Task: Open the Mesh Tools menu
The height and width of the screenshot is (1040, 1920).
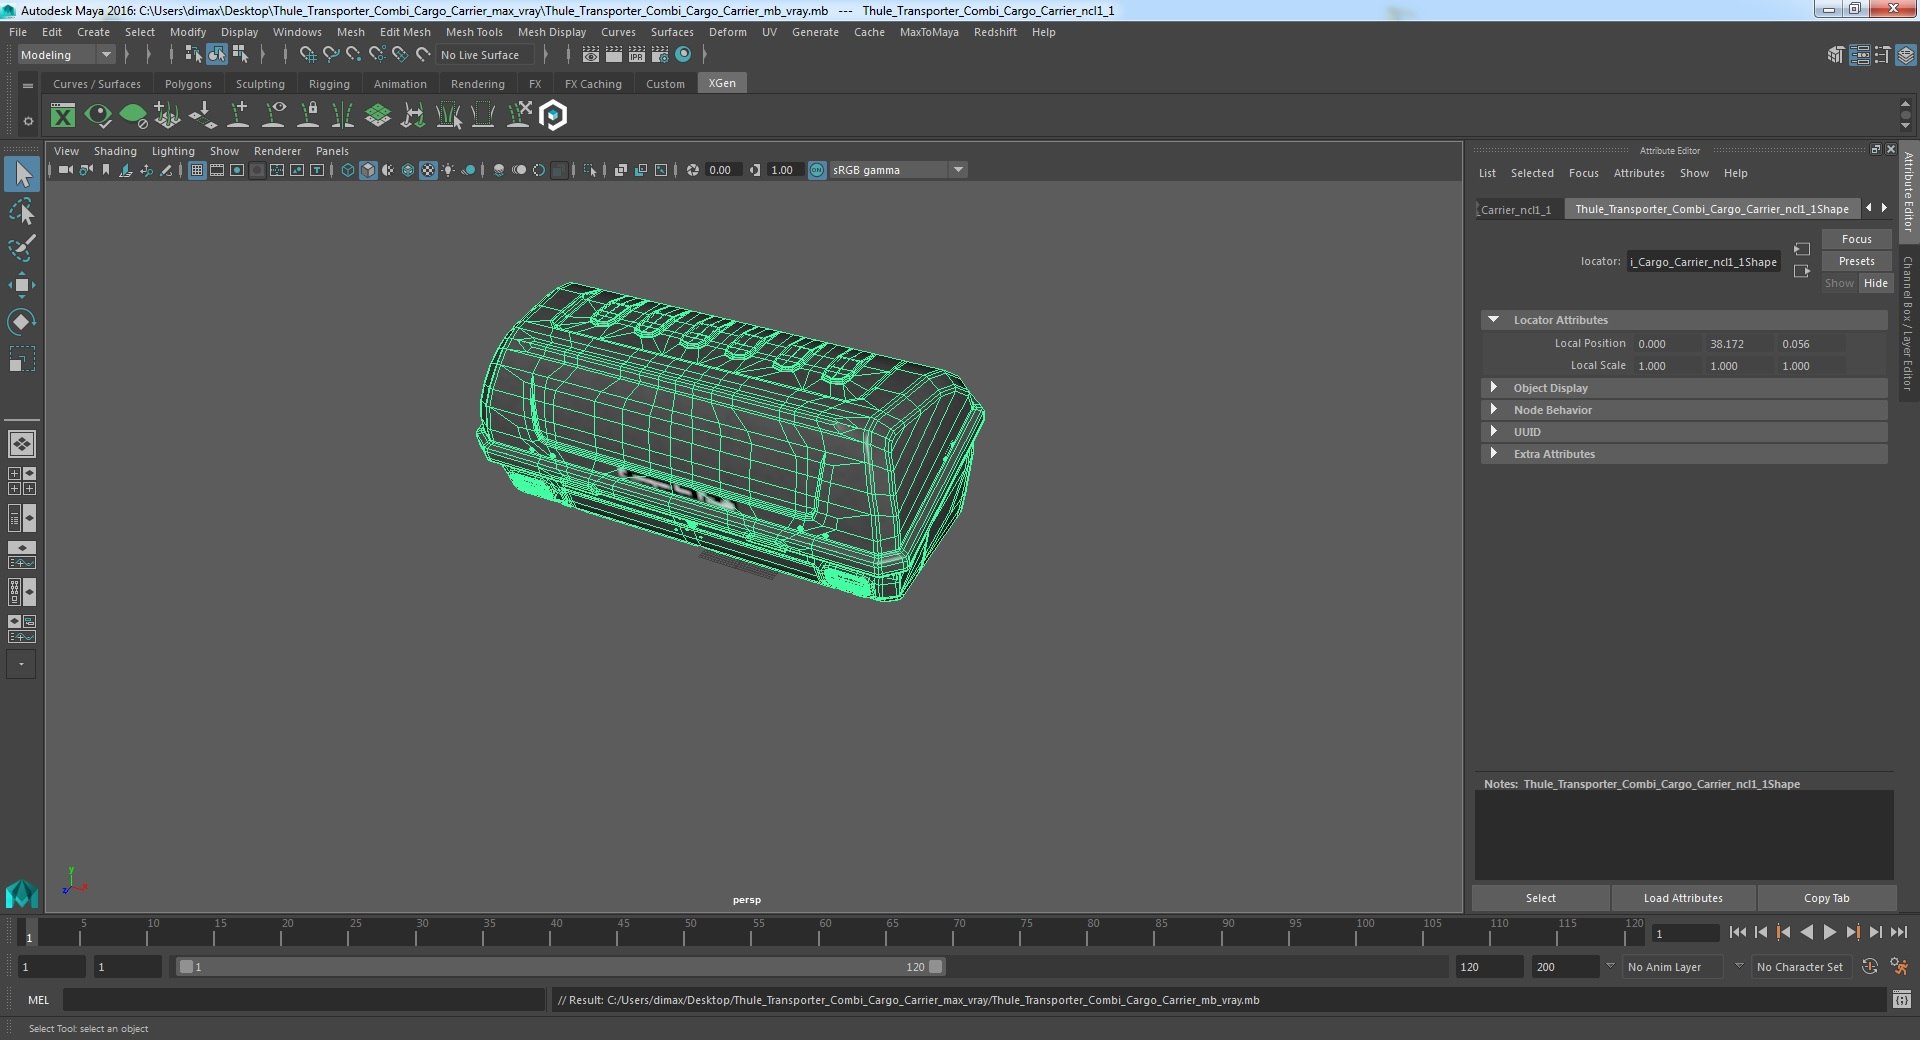Action: (474, 32)
